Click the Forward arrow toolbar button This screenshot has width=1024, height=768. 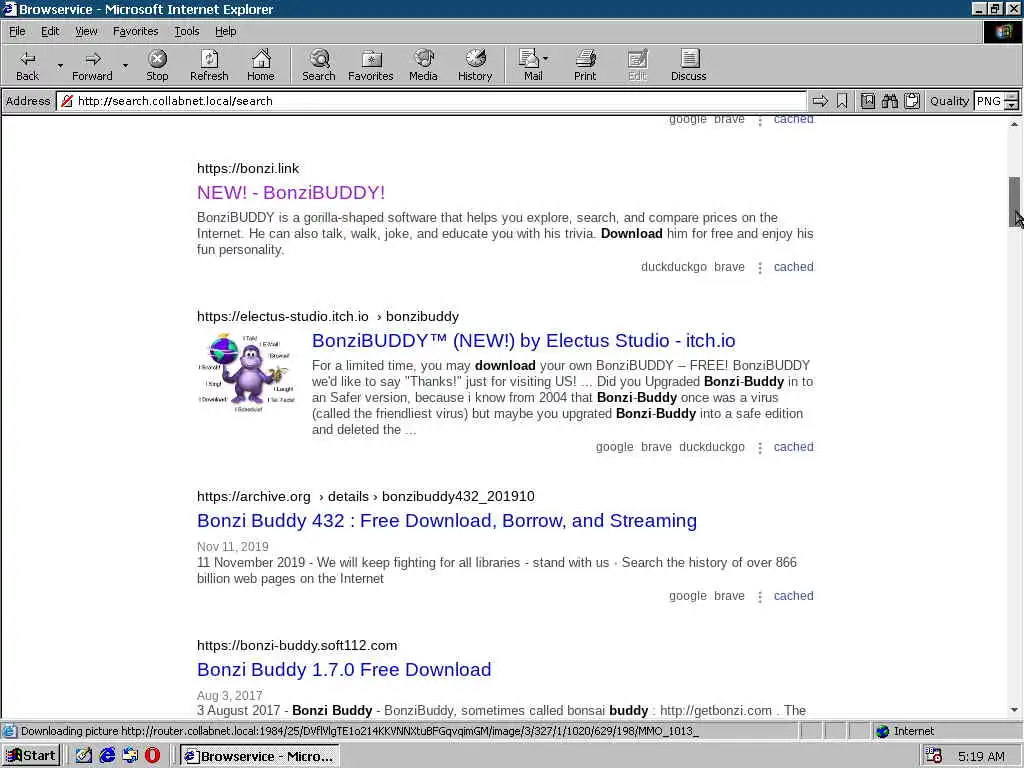coord(92,65)
